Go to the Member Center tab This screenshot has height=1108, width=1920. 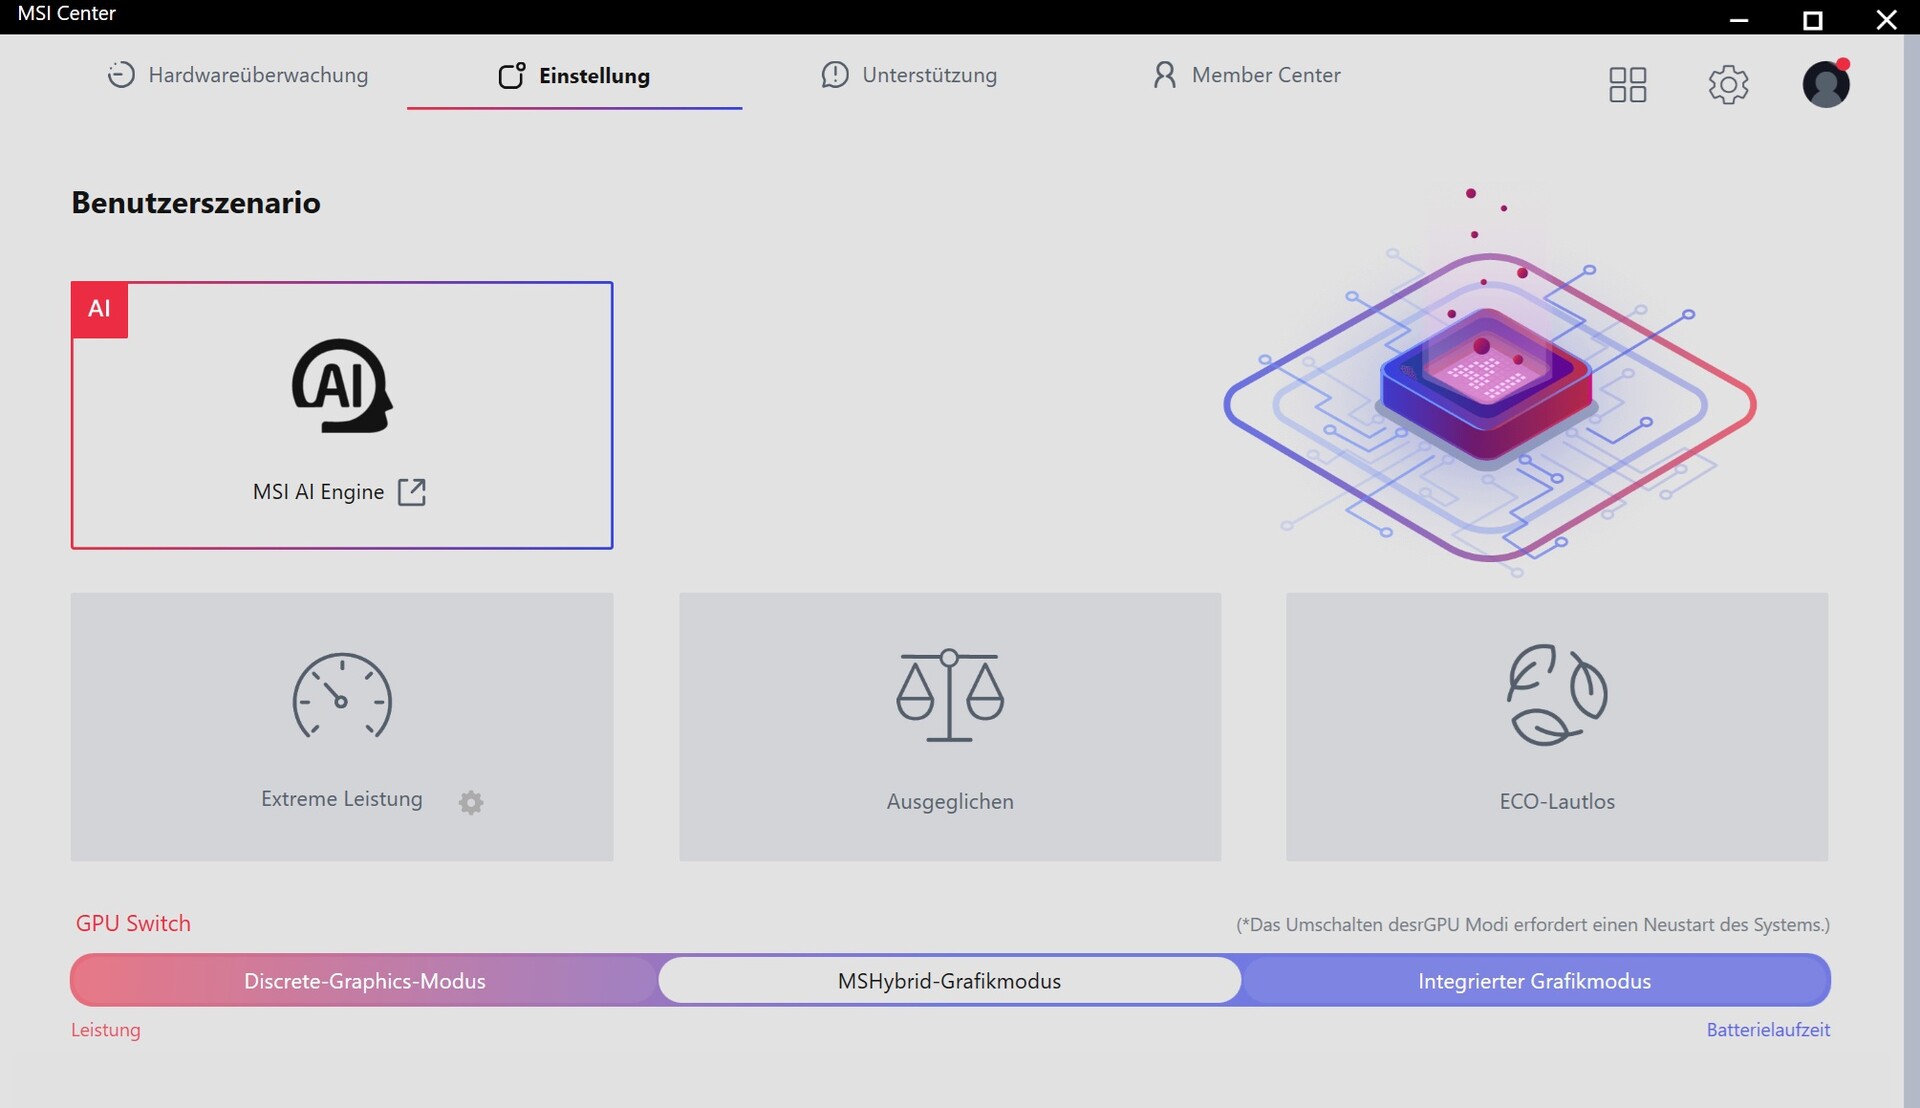point(1246,75)
